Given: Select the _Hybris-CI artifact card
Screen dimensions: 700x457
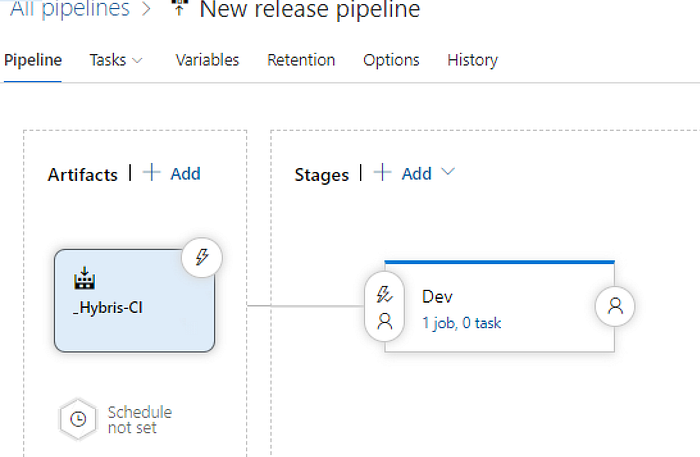Looking at the screenshot, I should tap(134, 301).
